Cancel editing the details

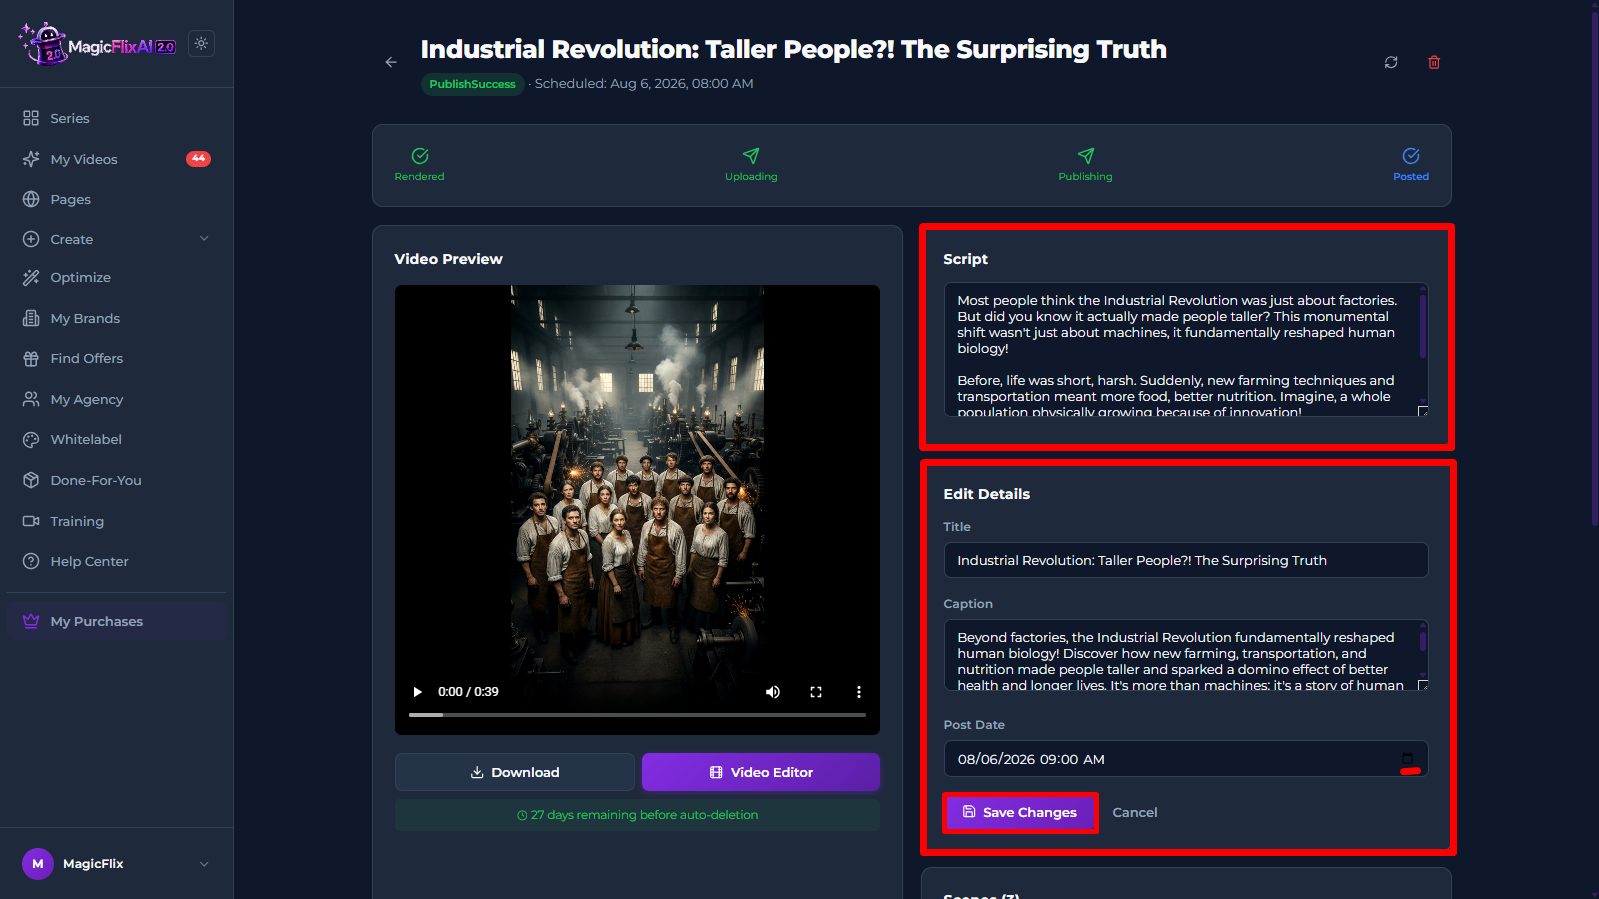coord(1135,812)
